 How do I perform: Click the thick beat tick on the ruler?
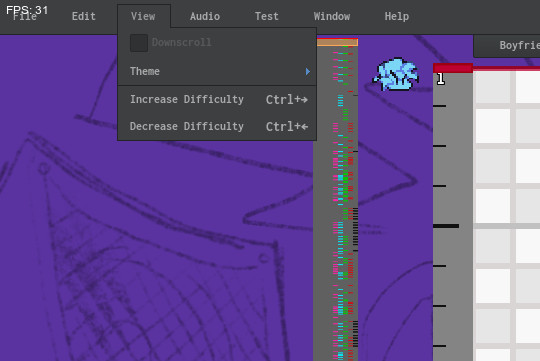(x=446, y=226)
